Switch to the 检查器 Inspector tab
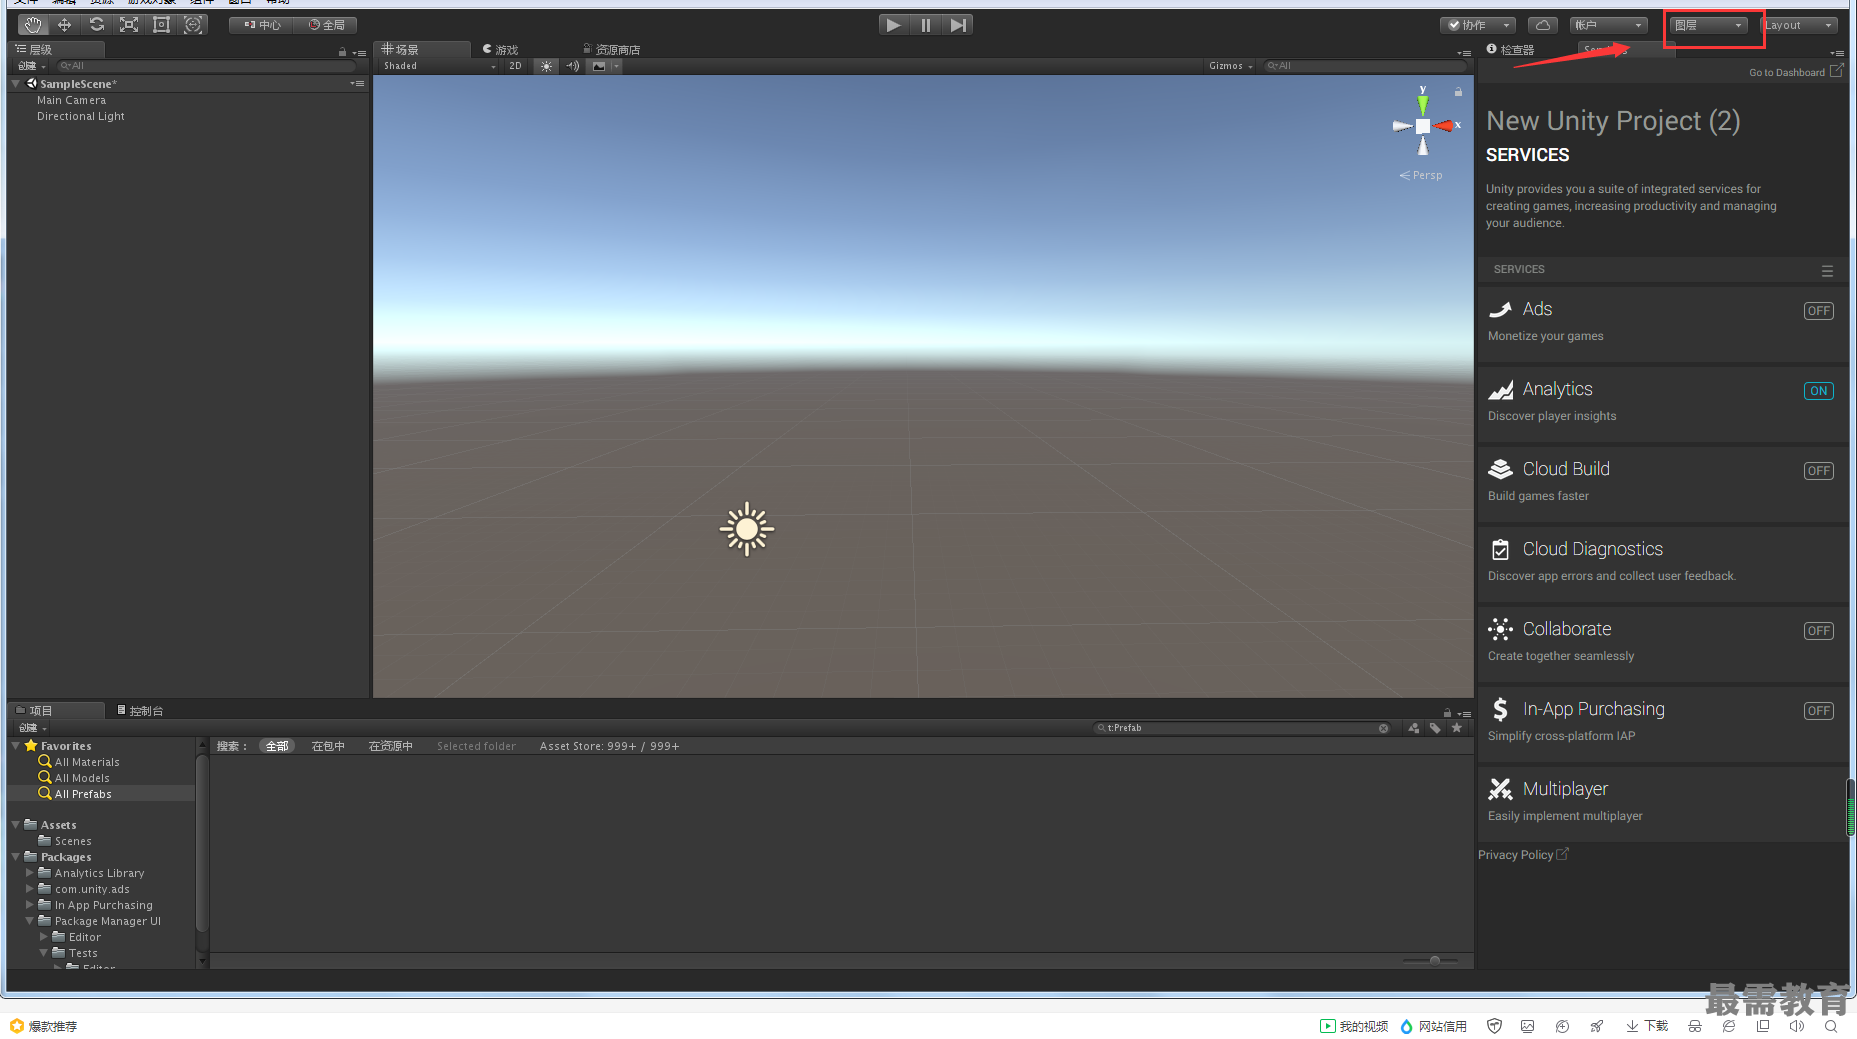This screenshot has width=1857, height=1039. coord(1510,49)
